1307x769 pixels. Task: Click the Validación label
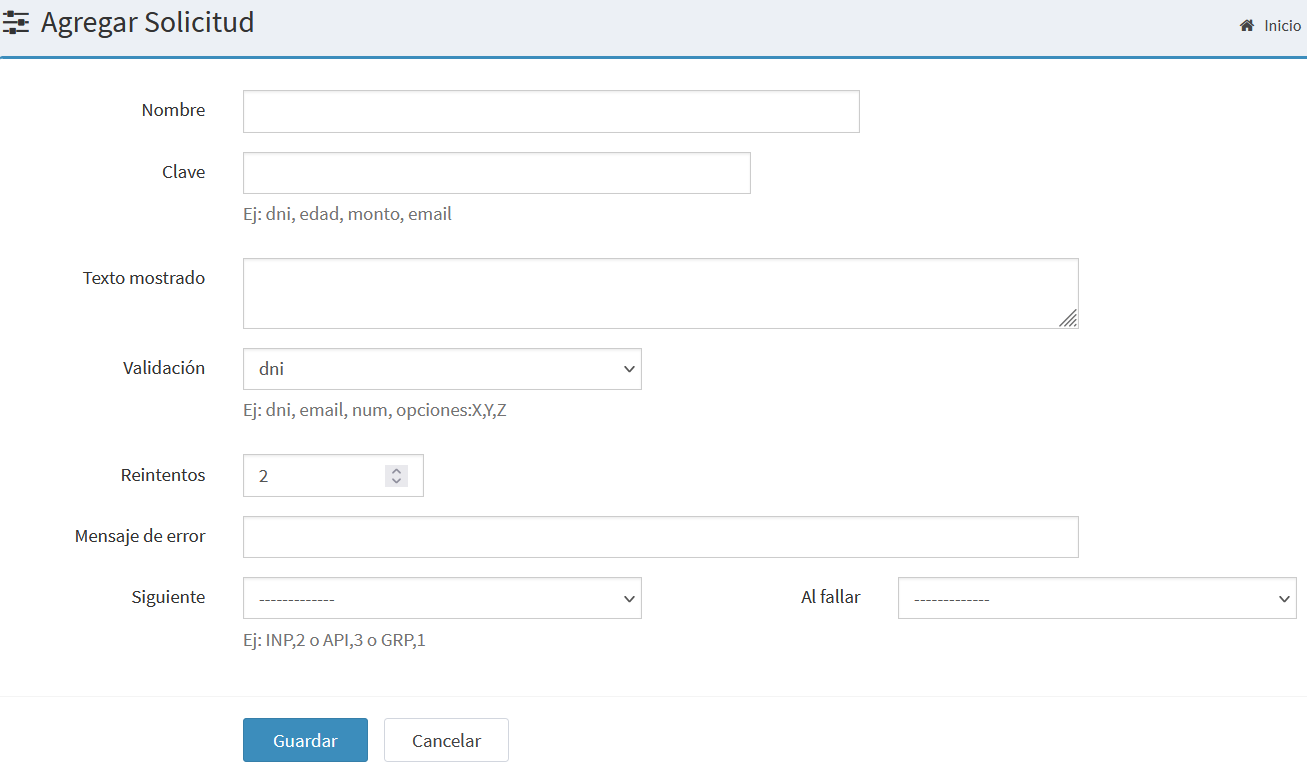tap(164, 368)
